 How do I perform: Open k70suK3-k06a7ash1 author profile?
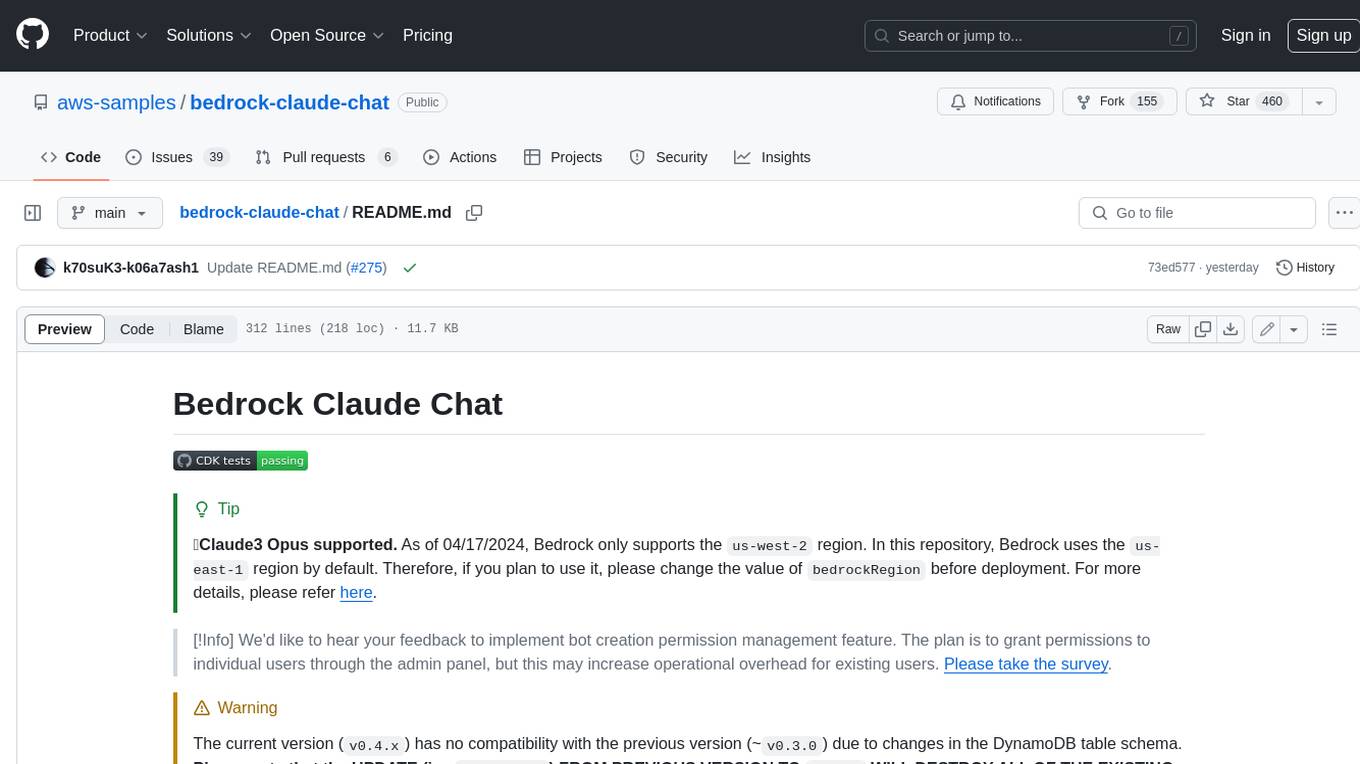pos(131,268)
